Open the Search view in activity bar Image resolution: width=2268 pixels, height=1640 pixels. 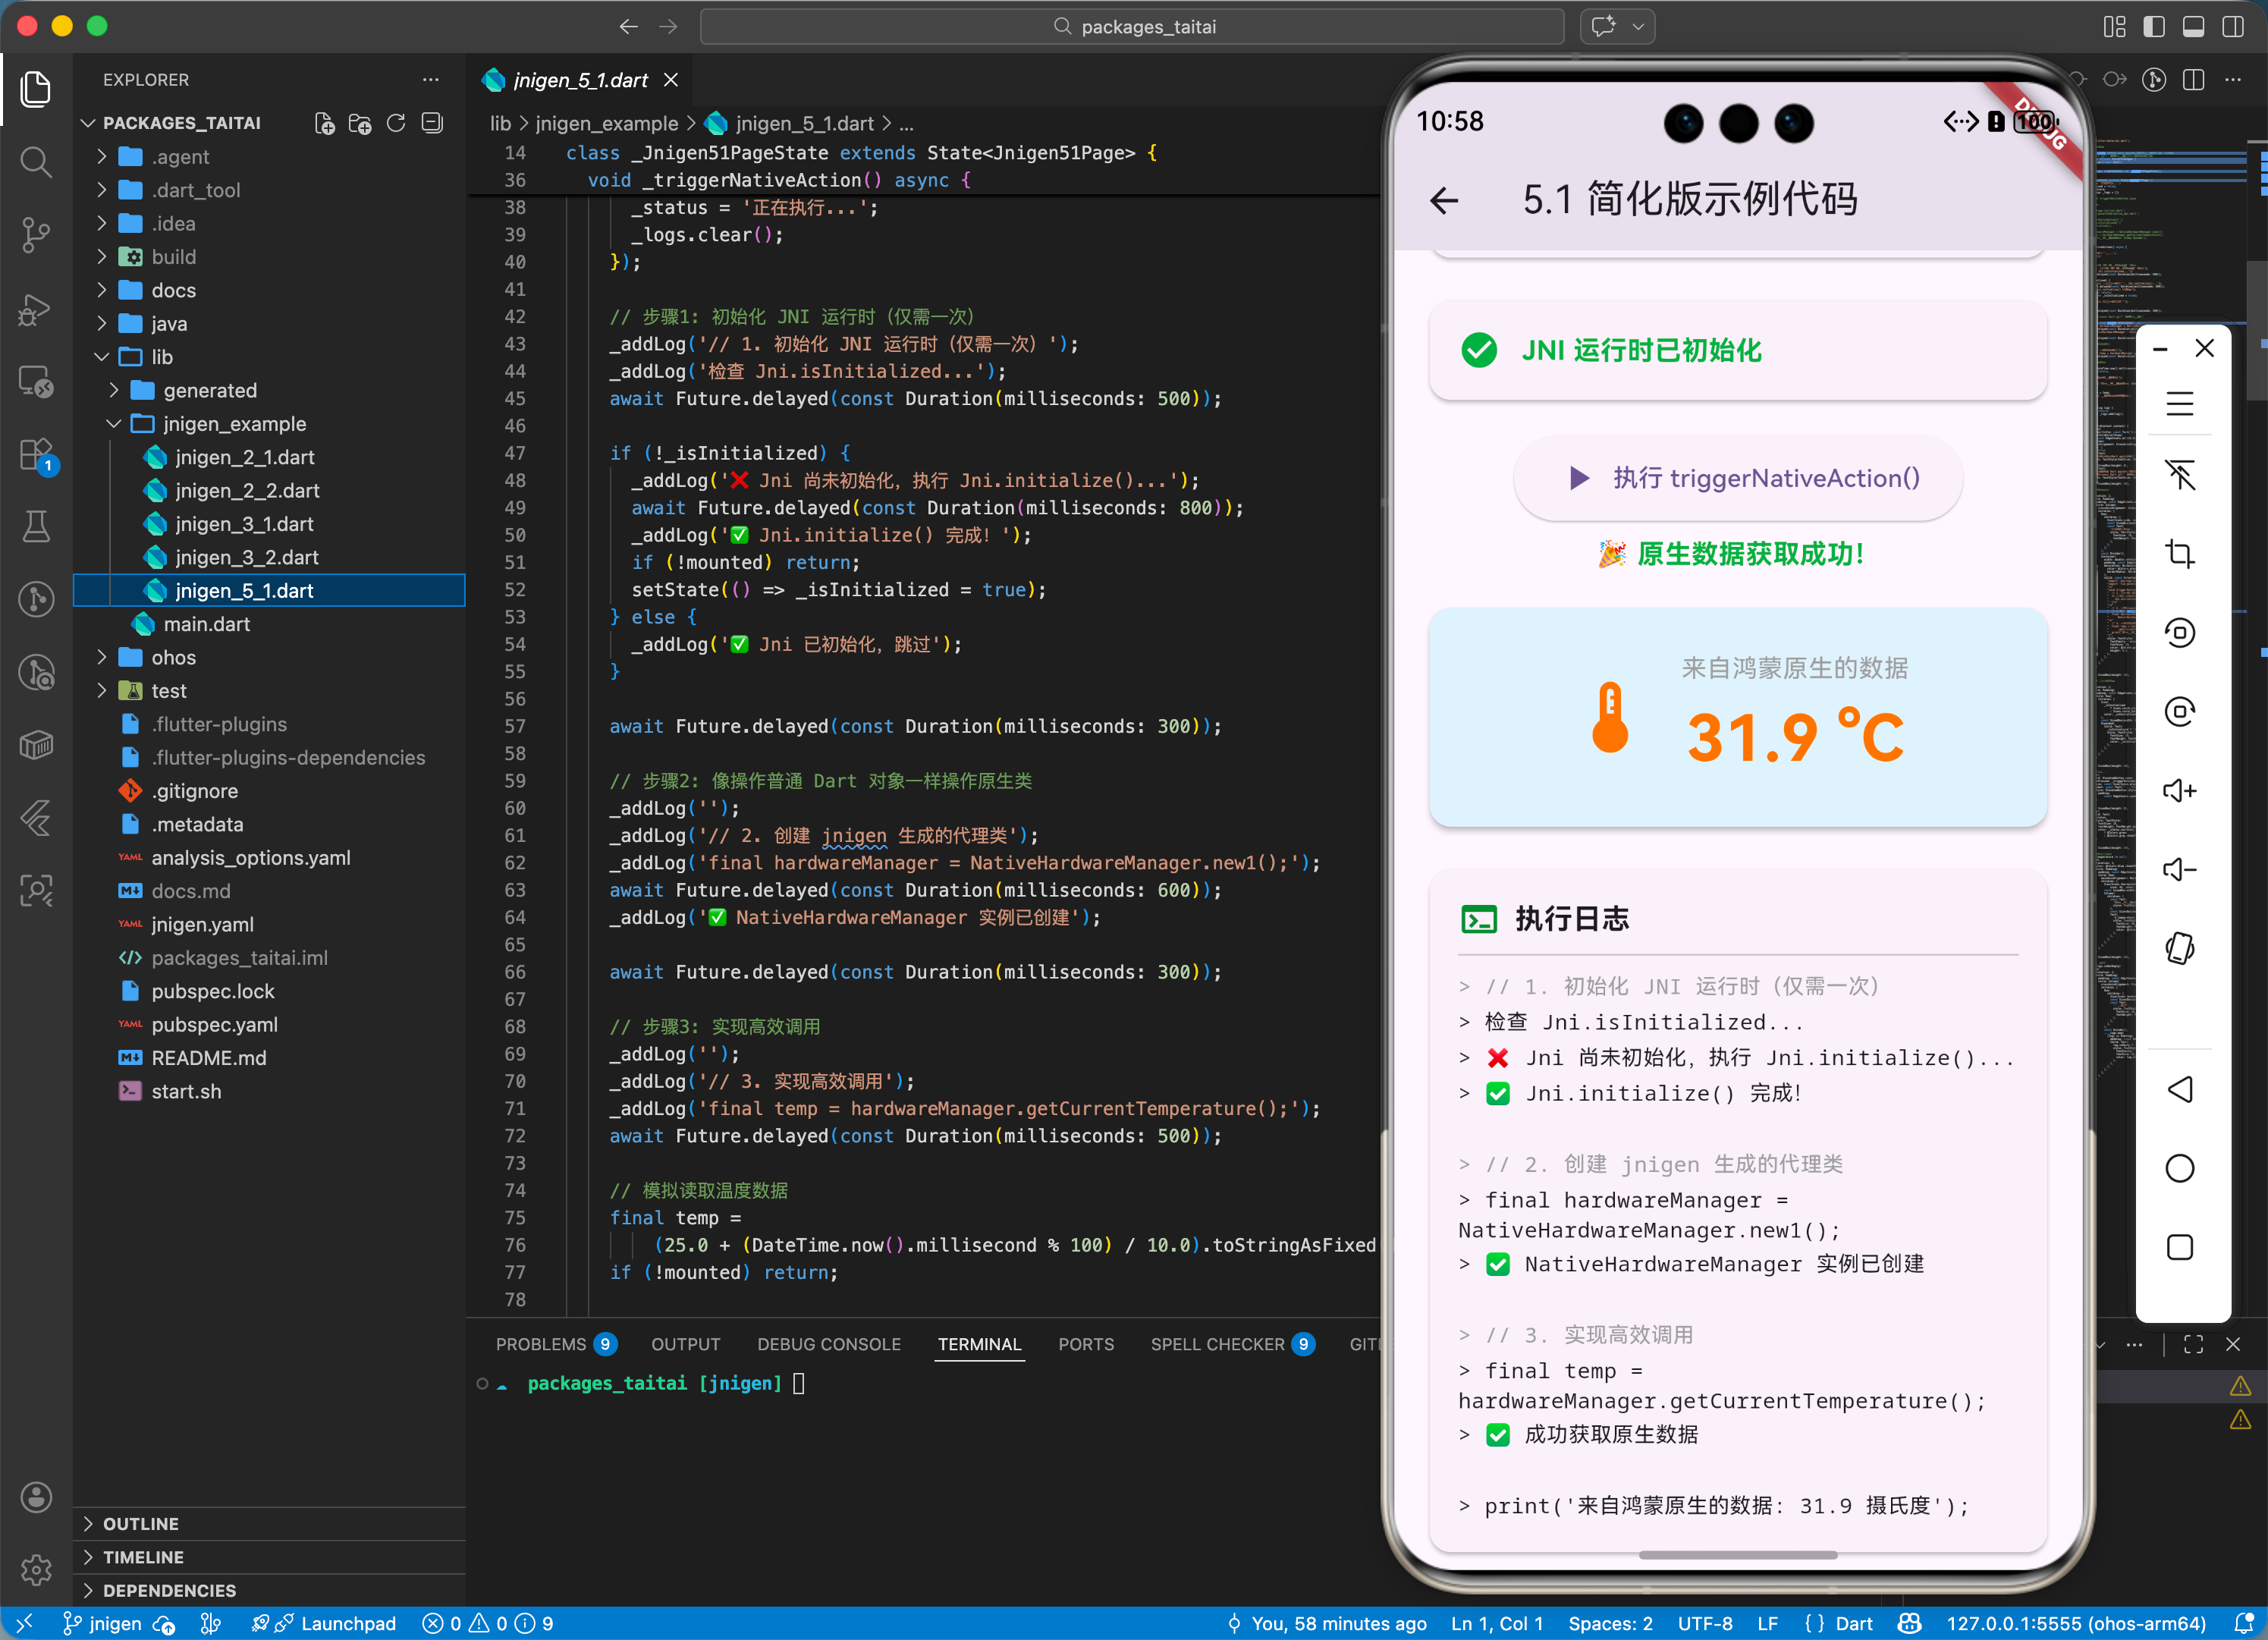coord(36,162)
